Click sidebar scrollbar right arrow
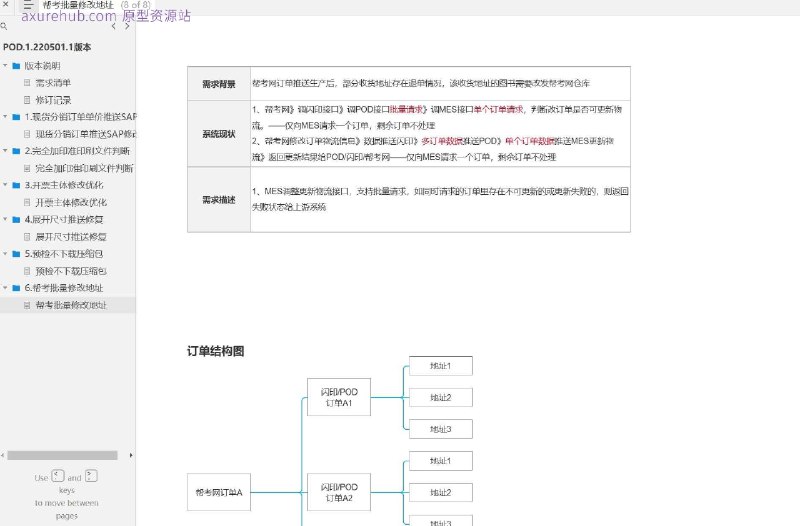Viewport: 800px width, 526px height. coord(131,455)
